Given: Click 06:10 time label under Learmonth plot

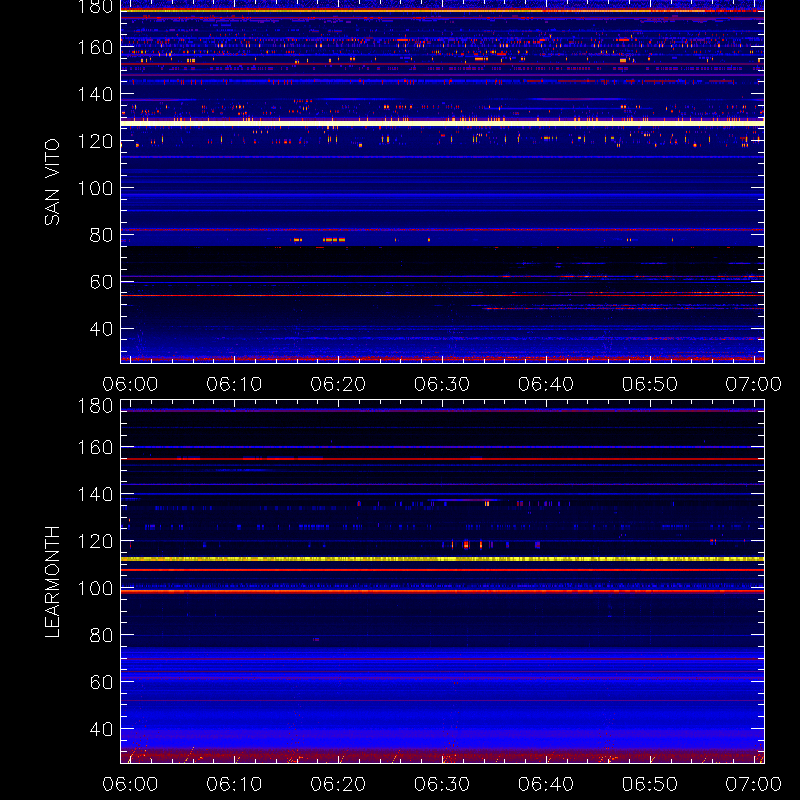Looking at the screenshot, I should 234,784.
